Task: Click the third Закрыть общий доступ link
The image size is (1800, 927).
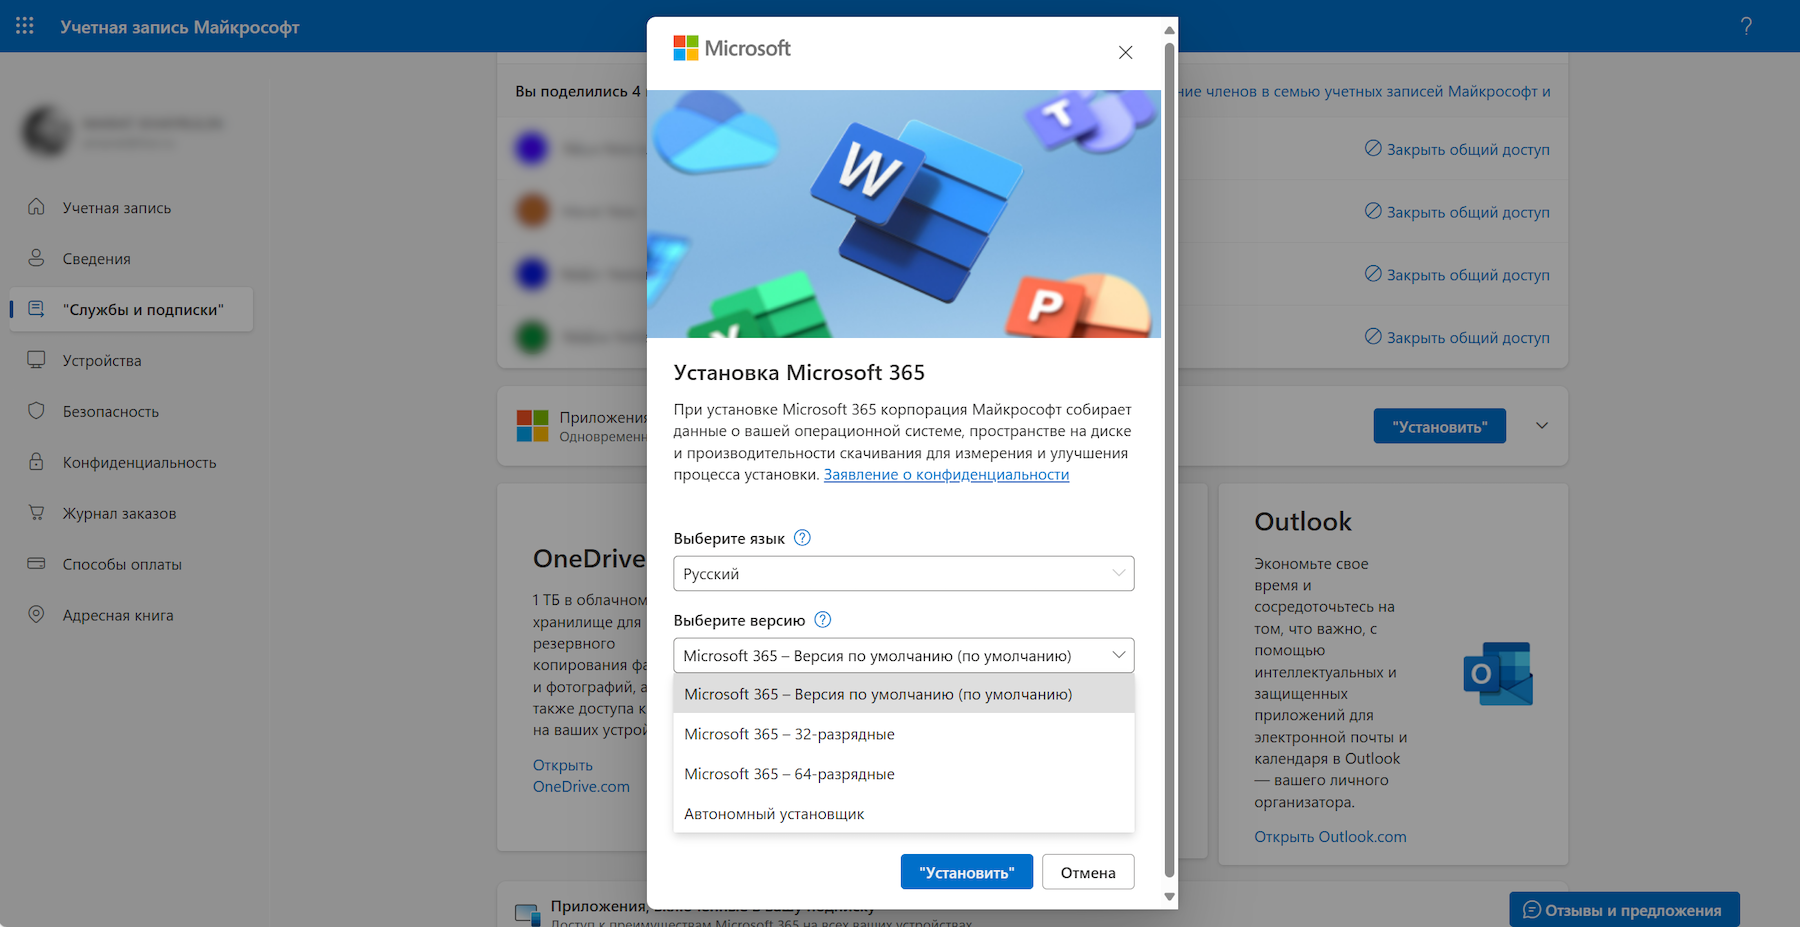Action: pos(1457,275)
